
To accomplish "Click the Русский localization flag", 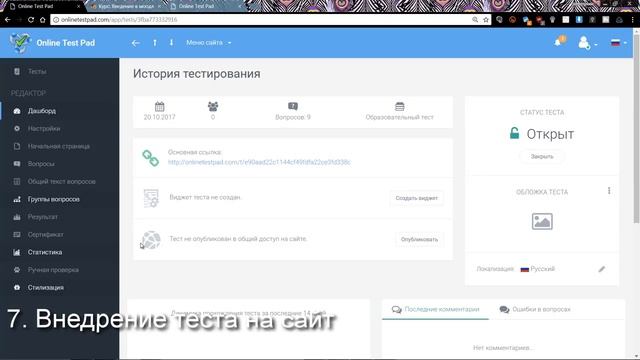I will 525,269.
